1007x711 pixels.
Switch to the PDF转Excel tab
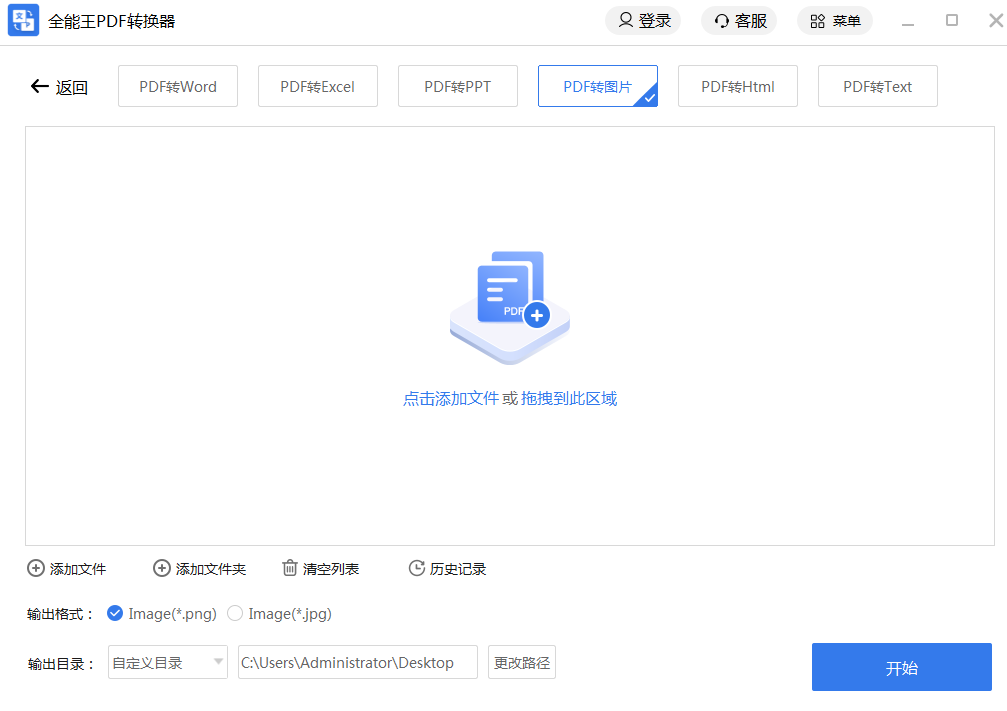pos(318,87)
